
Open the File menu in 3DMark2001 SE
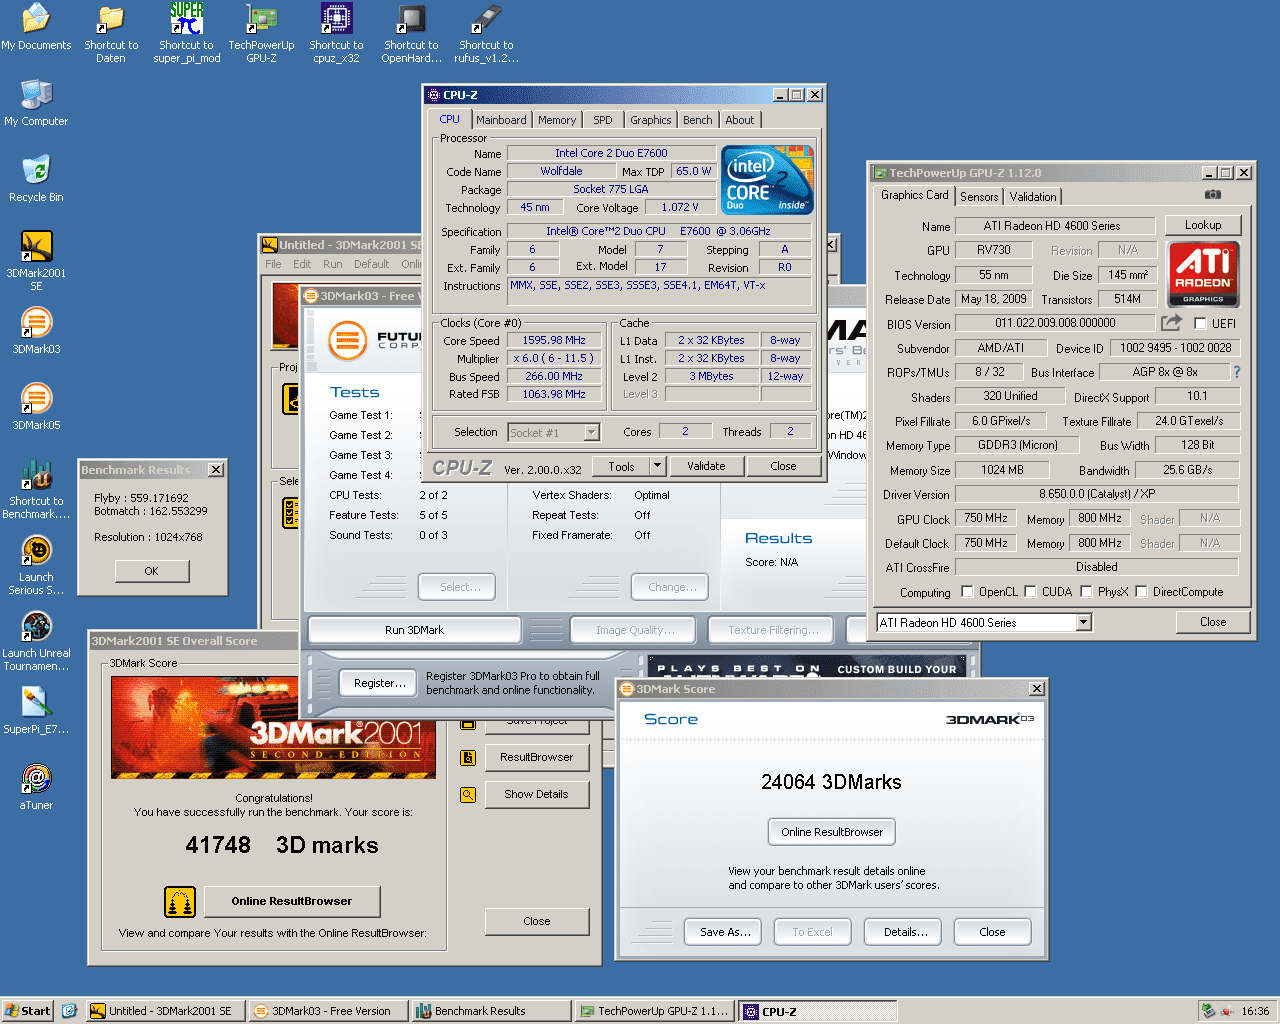pos(274,264)
